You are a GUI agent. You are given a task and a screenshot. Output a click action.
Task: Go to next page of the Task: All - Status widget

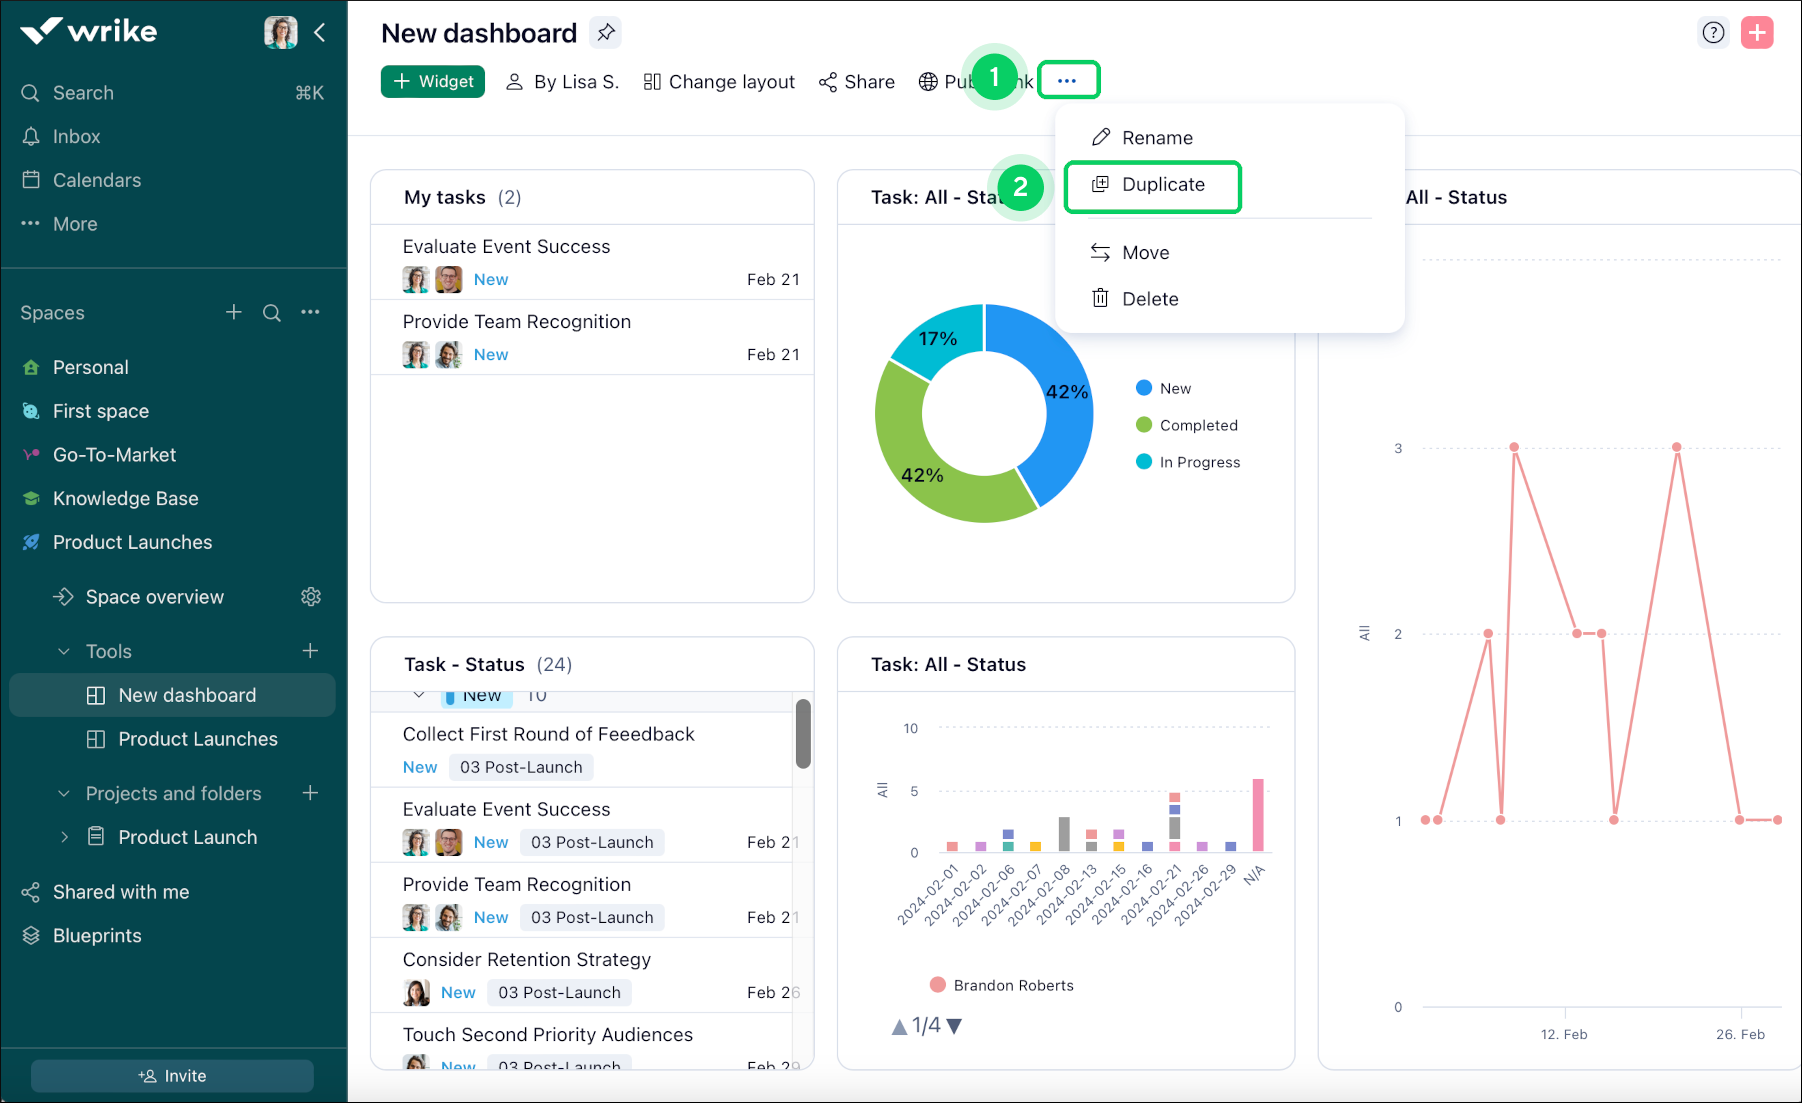(x=955, y=1025)
